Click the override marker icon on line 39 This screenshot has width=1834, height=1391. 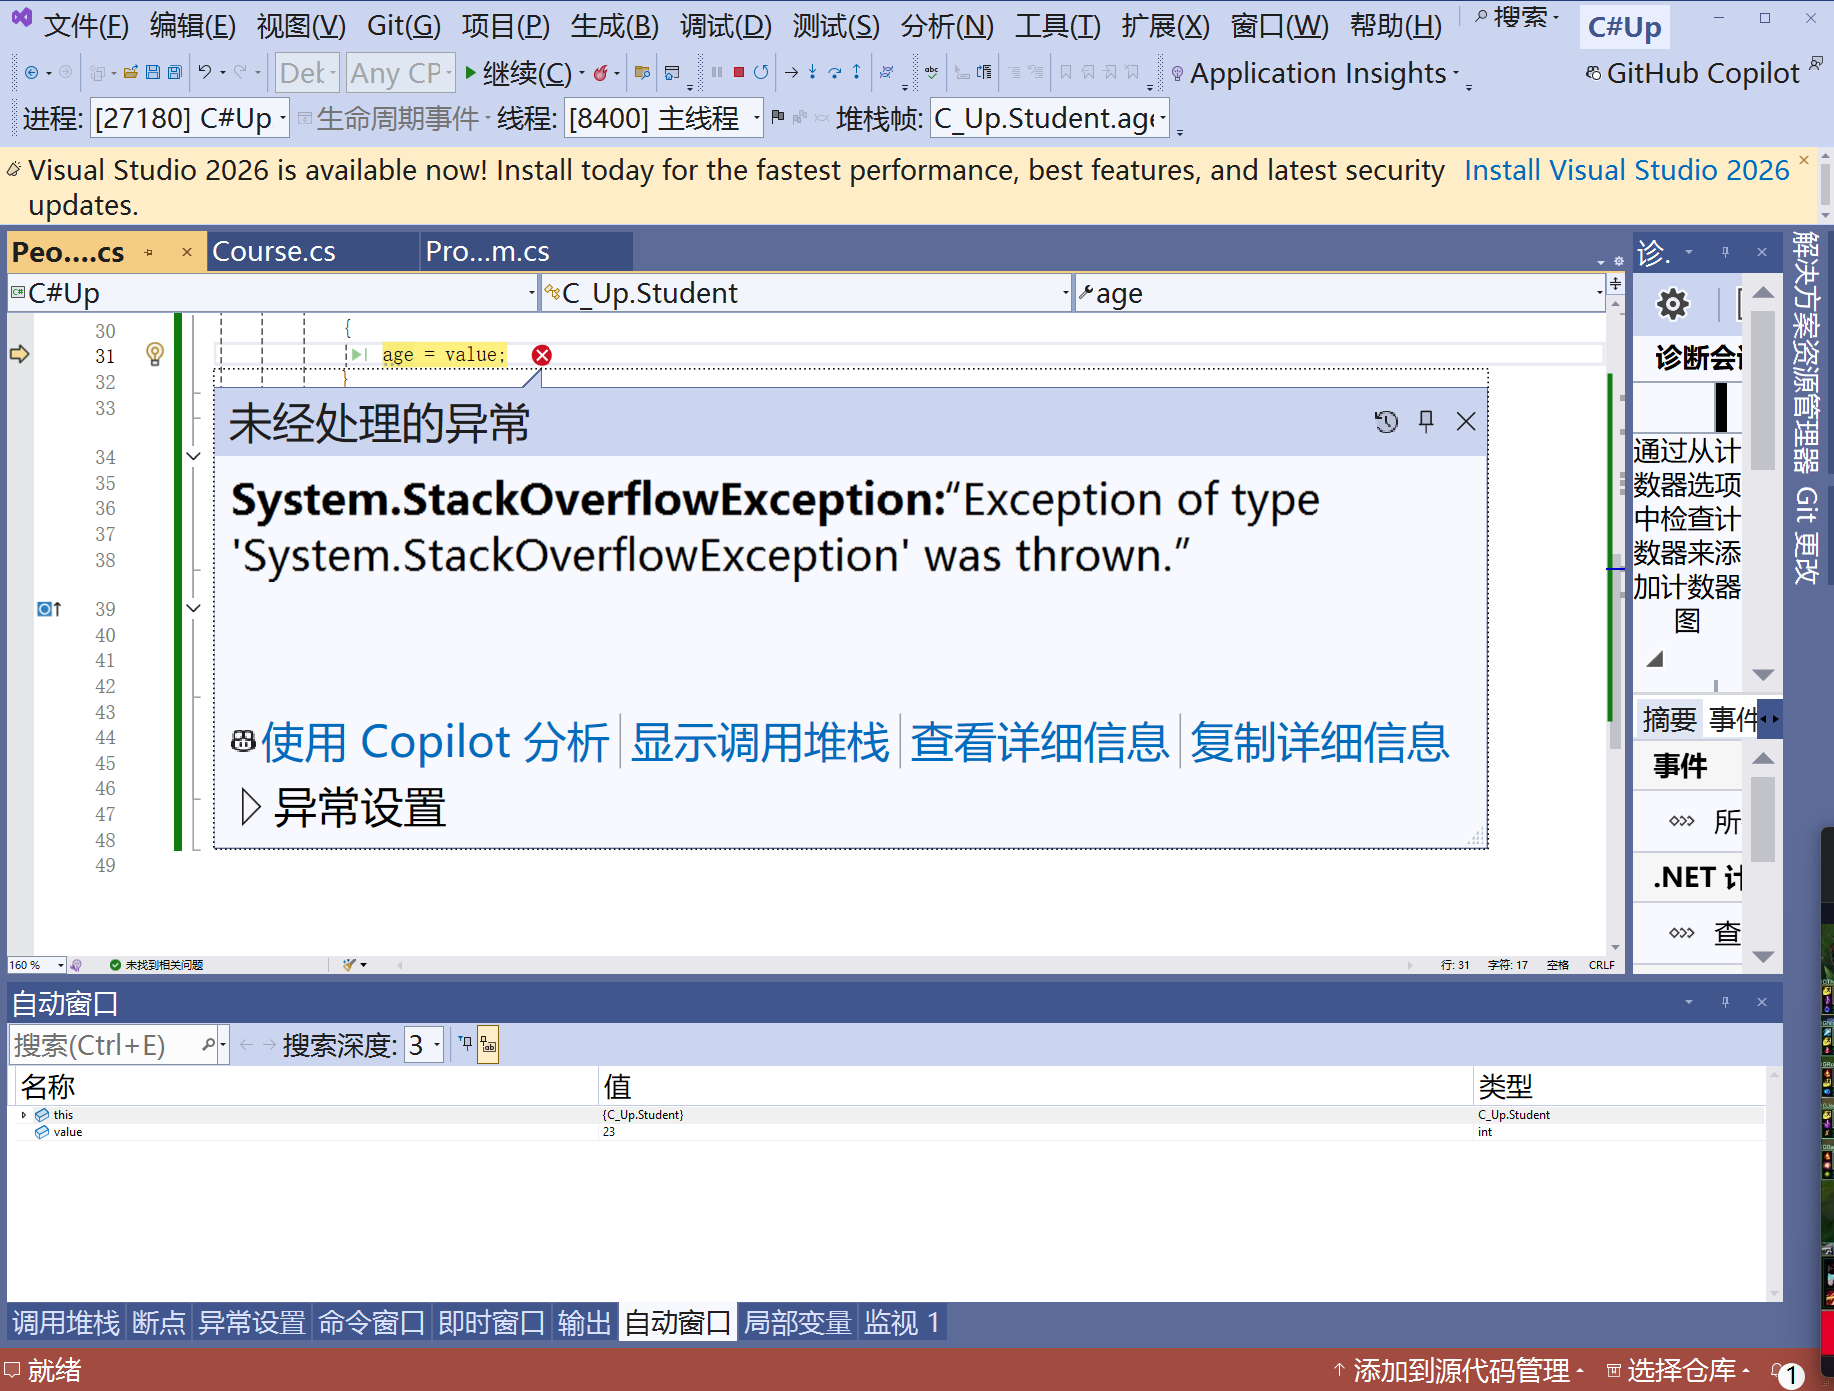[x=49, y=609]
